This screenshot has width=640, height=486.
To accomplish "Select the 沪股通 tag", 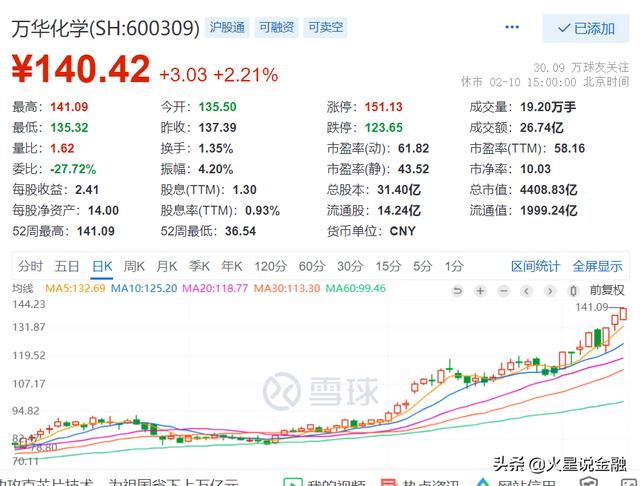I will [x=227, y=27].
